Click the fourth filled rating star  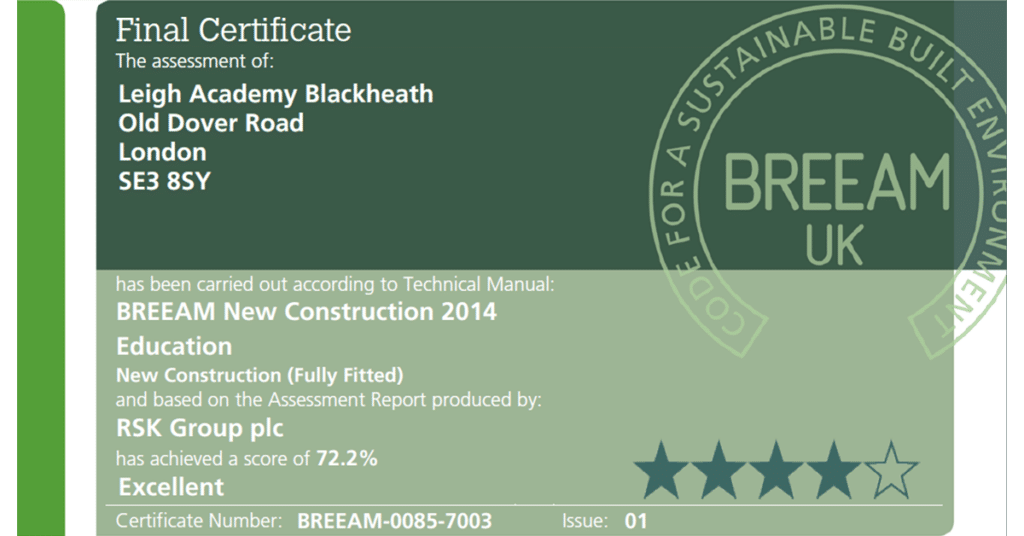click(x=833, y=470)
